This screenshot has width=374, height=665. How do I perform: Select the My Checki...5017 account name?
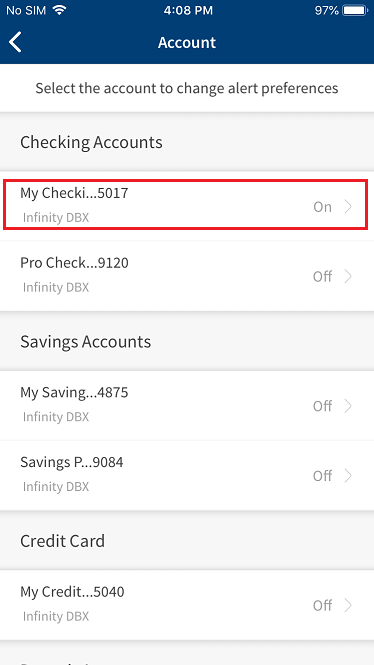74,193
